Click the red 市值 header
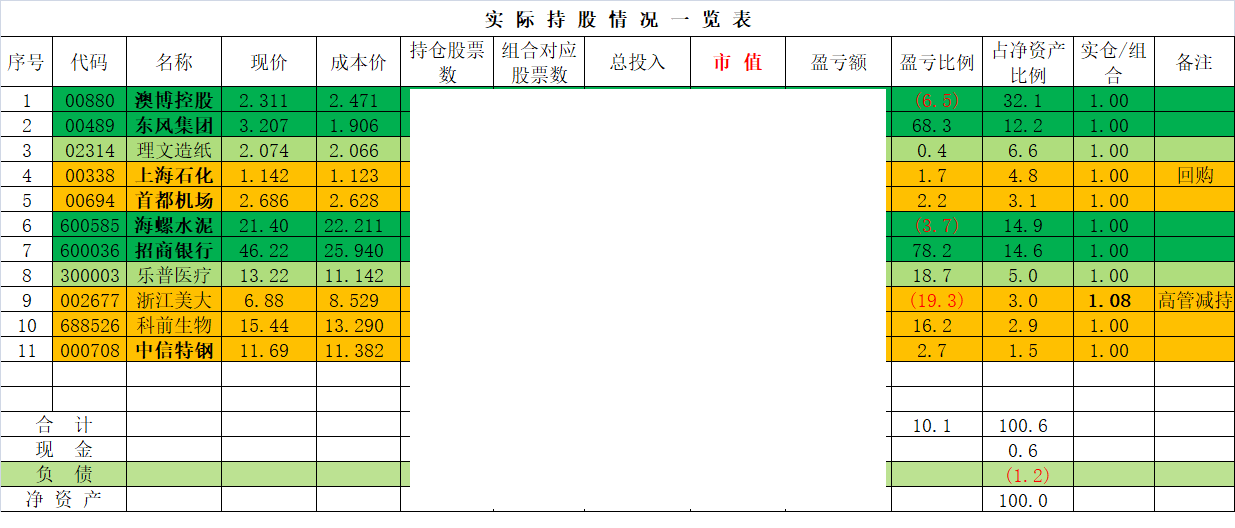This screenshot has height=528, width=1235. (x=738, y=63)
